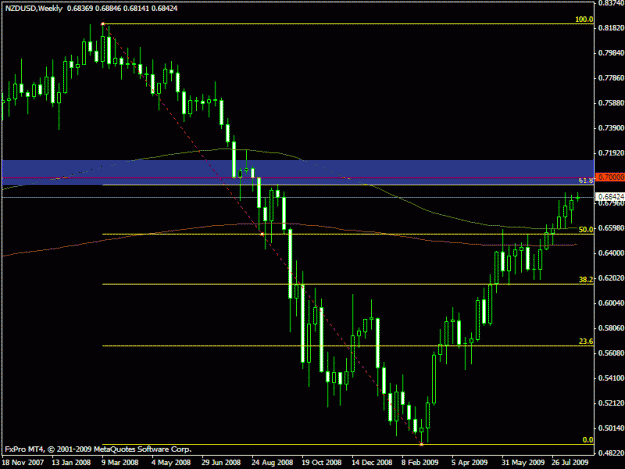Click the 13 Jan 2008 date label
The width and height of the screenshot is (625, 469).
[71, 463]
